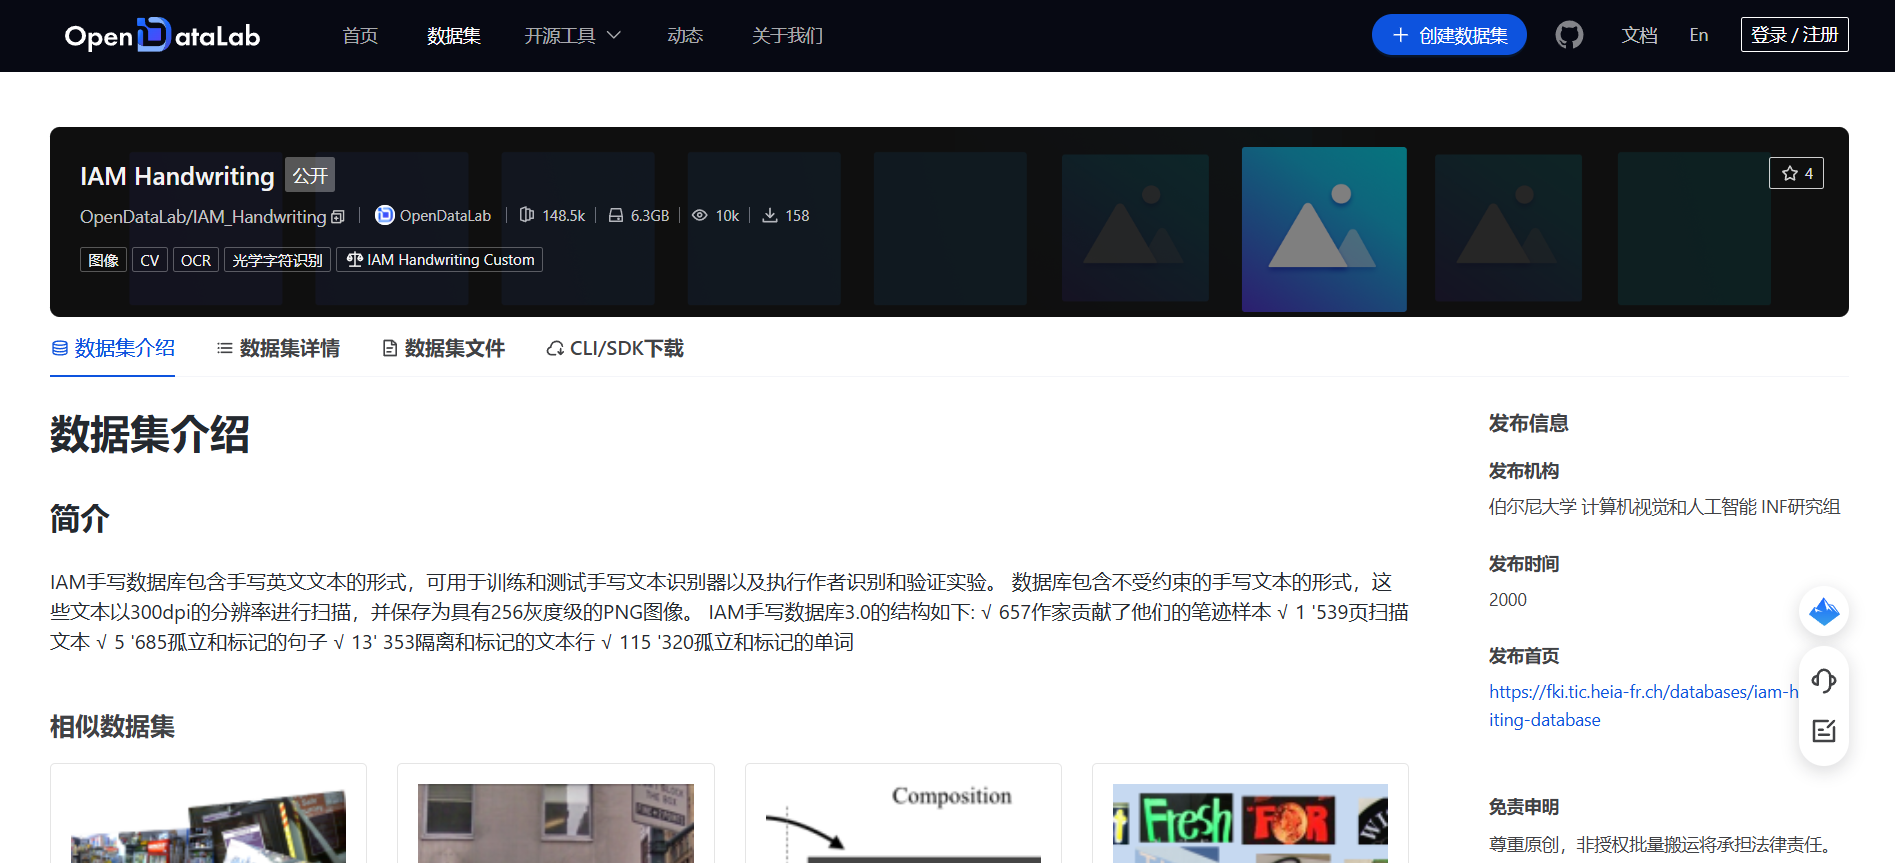The image size is (1895, 863).
Task: Open 关于我们 in top navigation
Action: pyautogui.click(x=787, y=36)
